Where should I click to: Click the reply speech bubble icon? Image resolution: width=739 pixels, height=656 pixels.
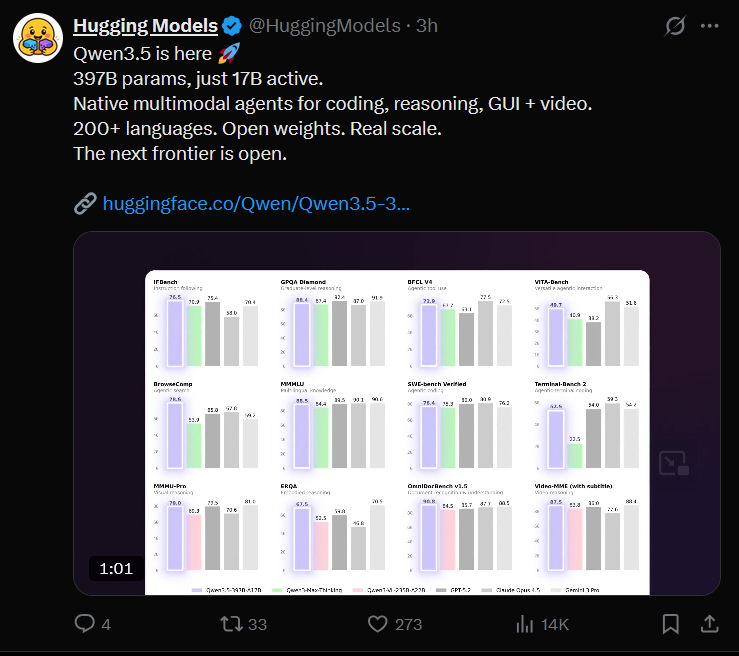point(85,624)
